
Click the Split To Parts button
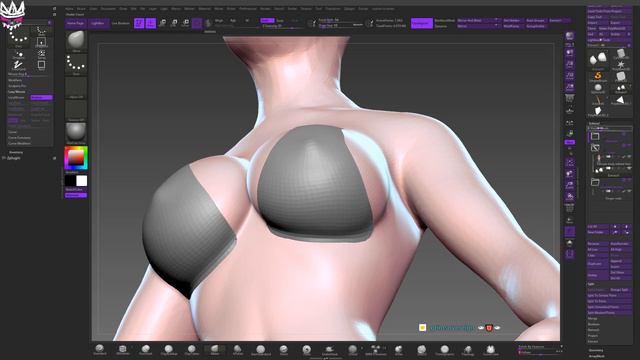click(609, 301)
